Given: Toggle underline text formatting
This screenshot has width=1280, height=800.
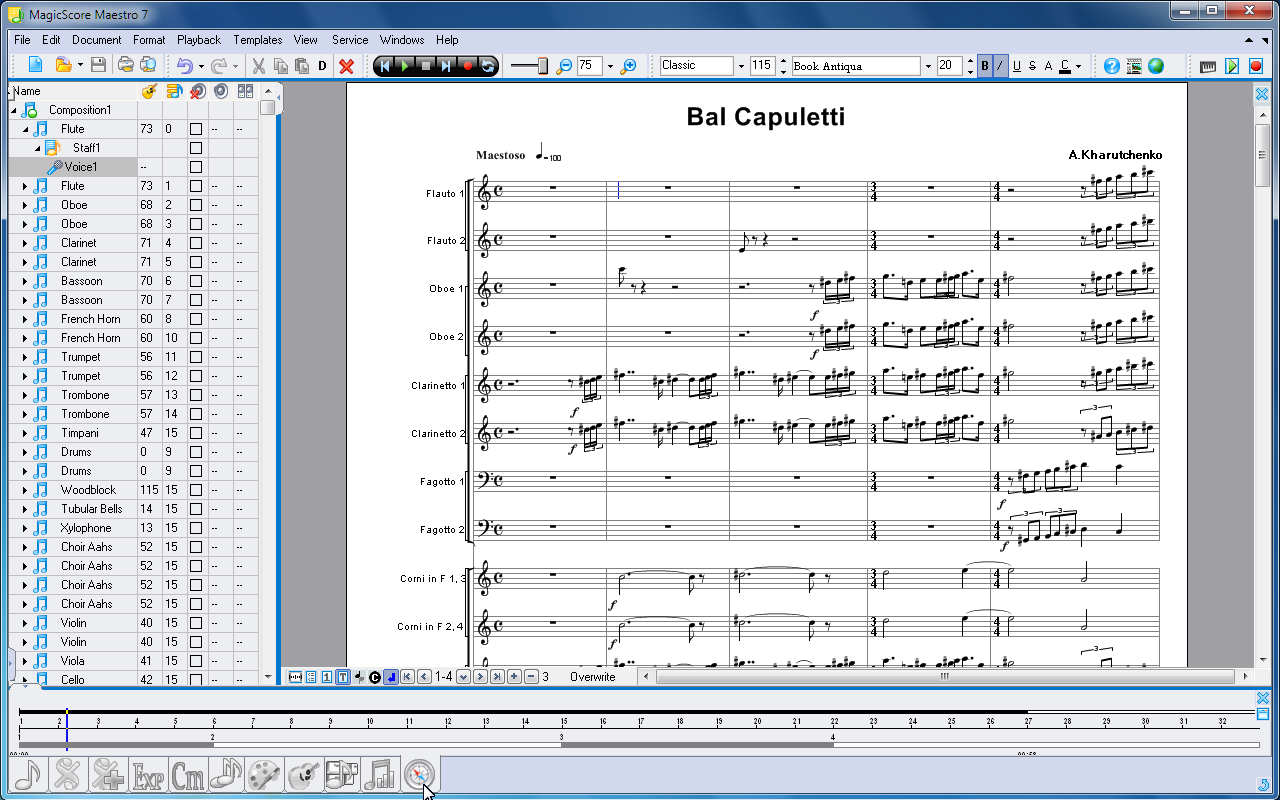Looking at the screenshot, I should [x=1017, y=66].
